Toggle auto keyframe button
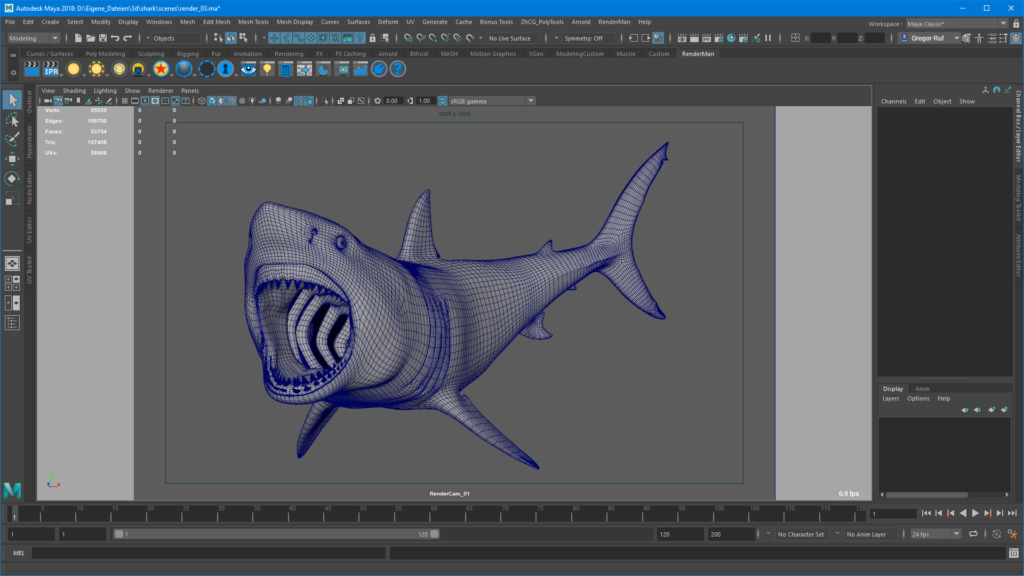1024x576 pixels. coord(997,534)
